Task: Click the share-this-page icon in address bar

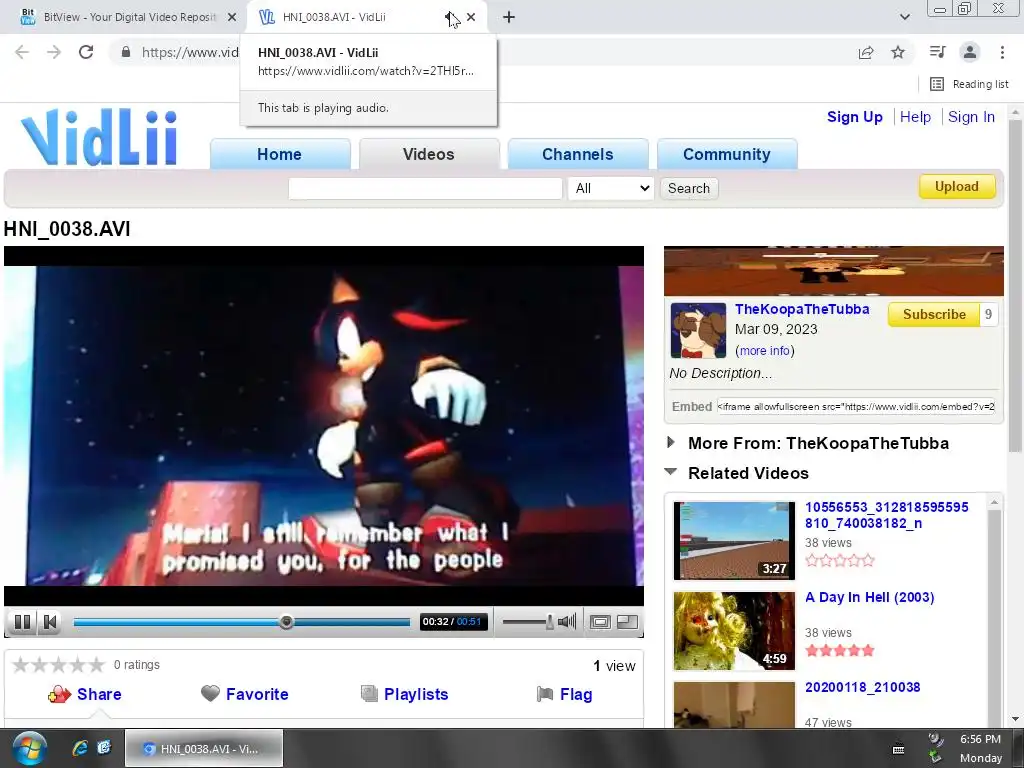Action: point(866,52)
